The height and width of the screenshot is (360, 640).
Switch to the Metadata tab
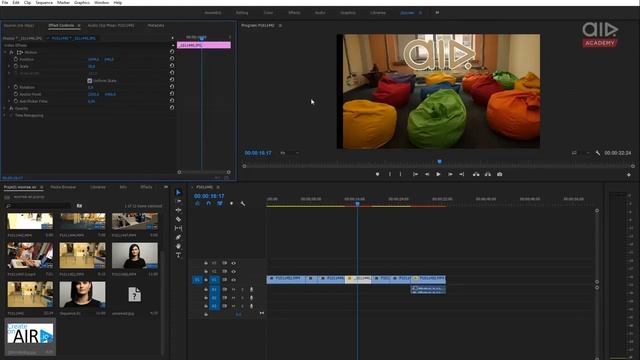tap(156, 25)
